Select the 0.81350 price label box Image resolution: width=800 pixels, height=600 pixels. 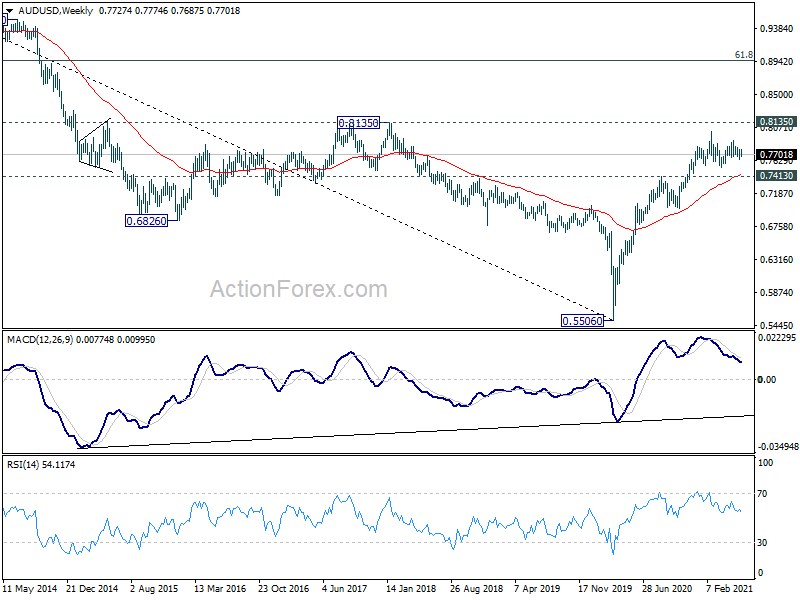[x=359, y=123]
